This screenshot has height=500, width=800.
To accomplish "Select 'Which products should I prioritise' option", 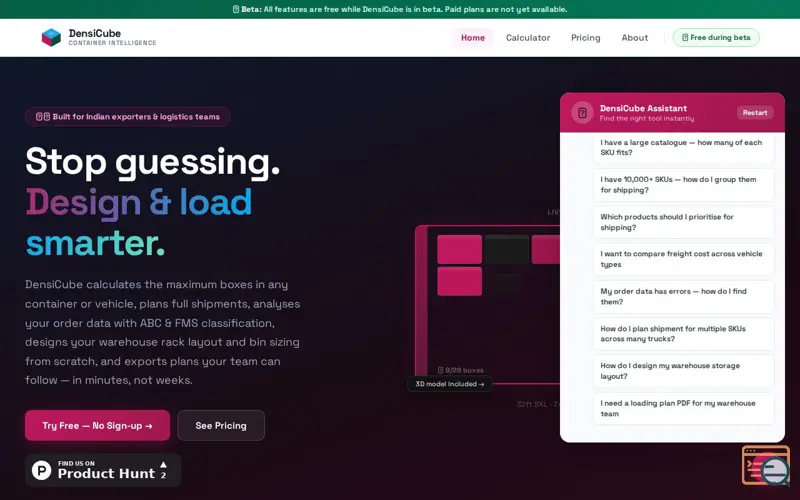I will click(x=683, y=222).
